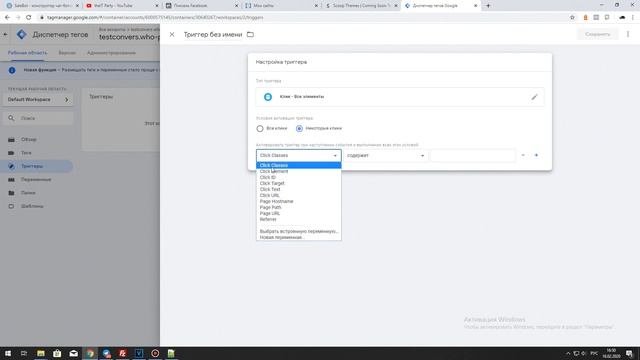Viewport: 640px width, 360px height.
Task: Open the red FileZilla taskbar icon
Action: pyautogui.click(x=122, y=353)
